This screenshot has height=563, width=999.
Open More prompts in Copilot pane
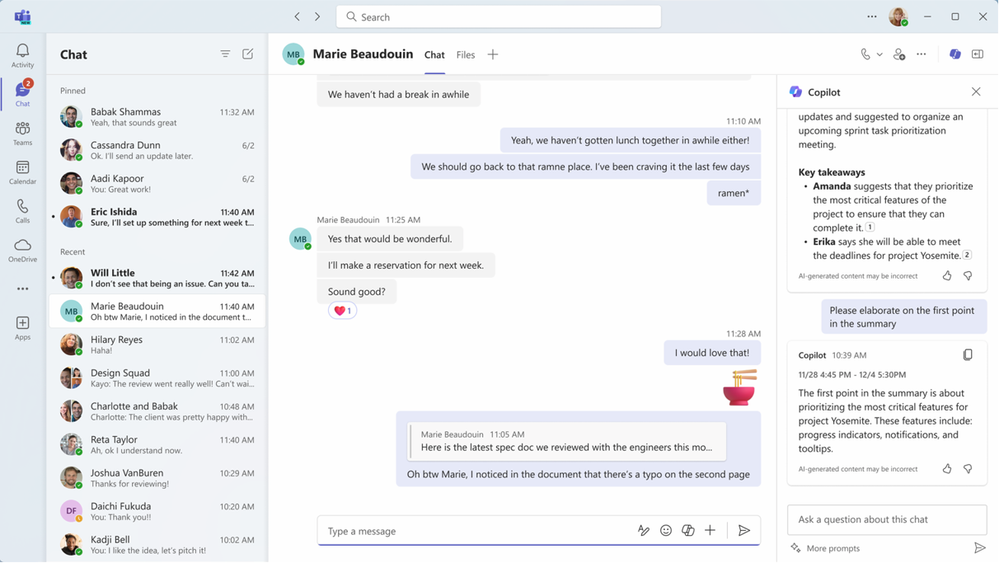[x=825, y=548]
